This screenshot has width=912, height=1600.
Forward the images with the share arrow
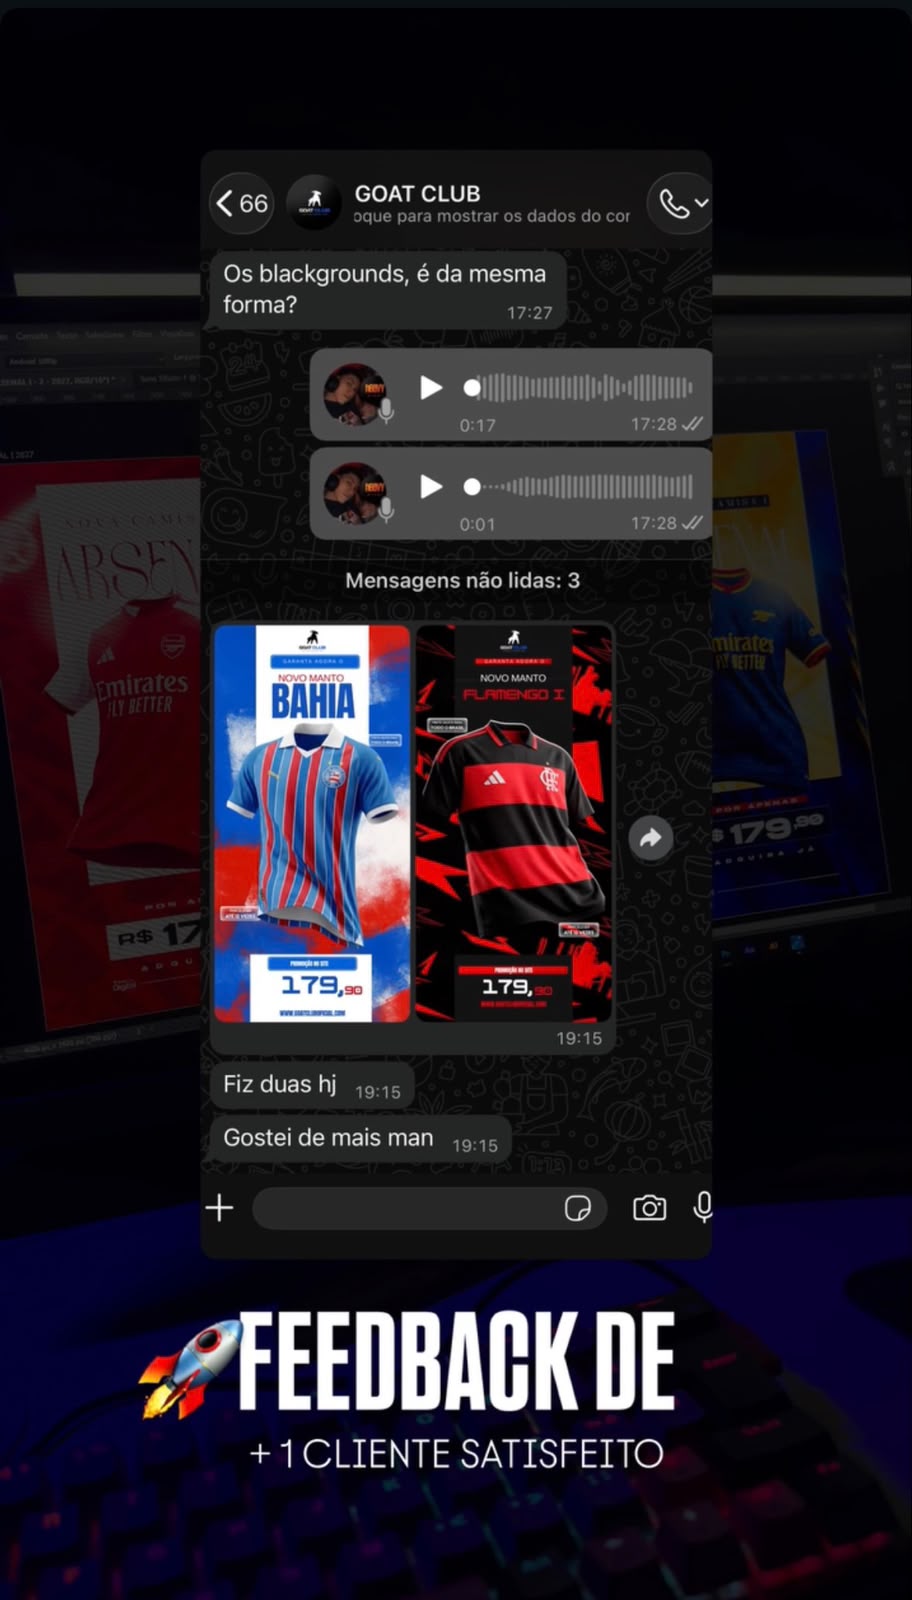tap(650, 838)
